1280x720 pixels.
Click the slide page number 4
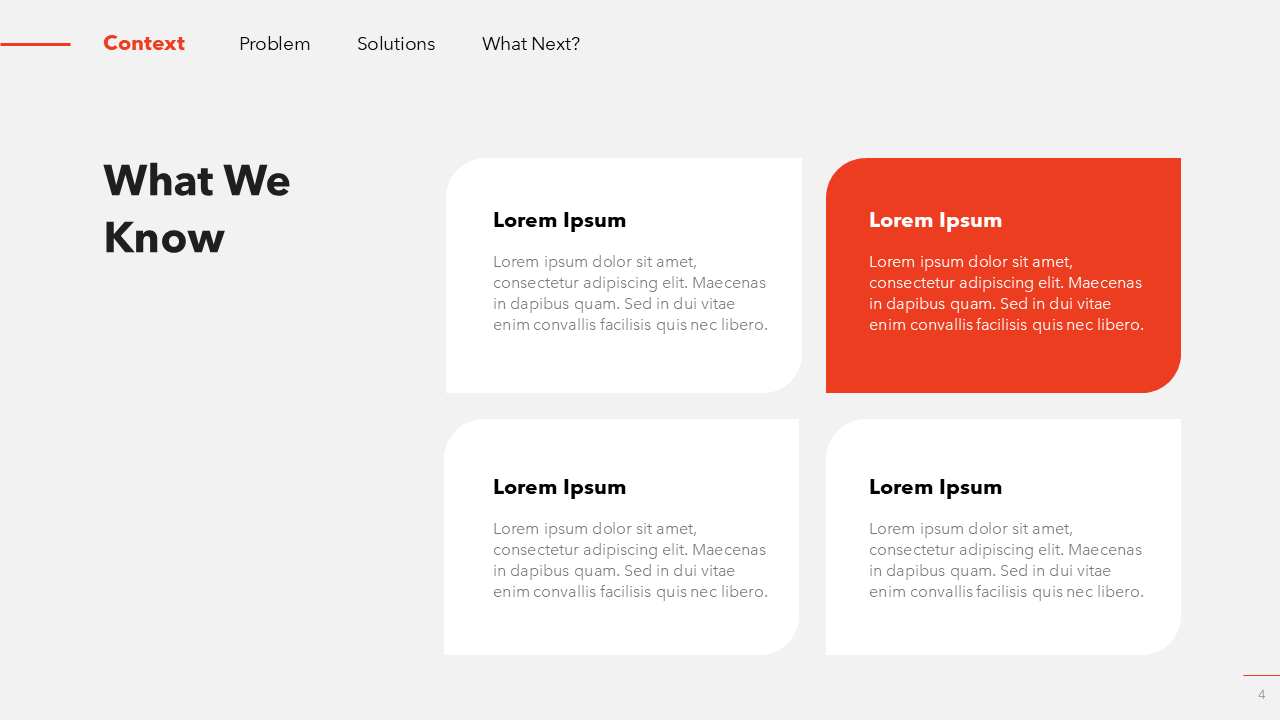(x=1261, y=695)
